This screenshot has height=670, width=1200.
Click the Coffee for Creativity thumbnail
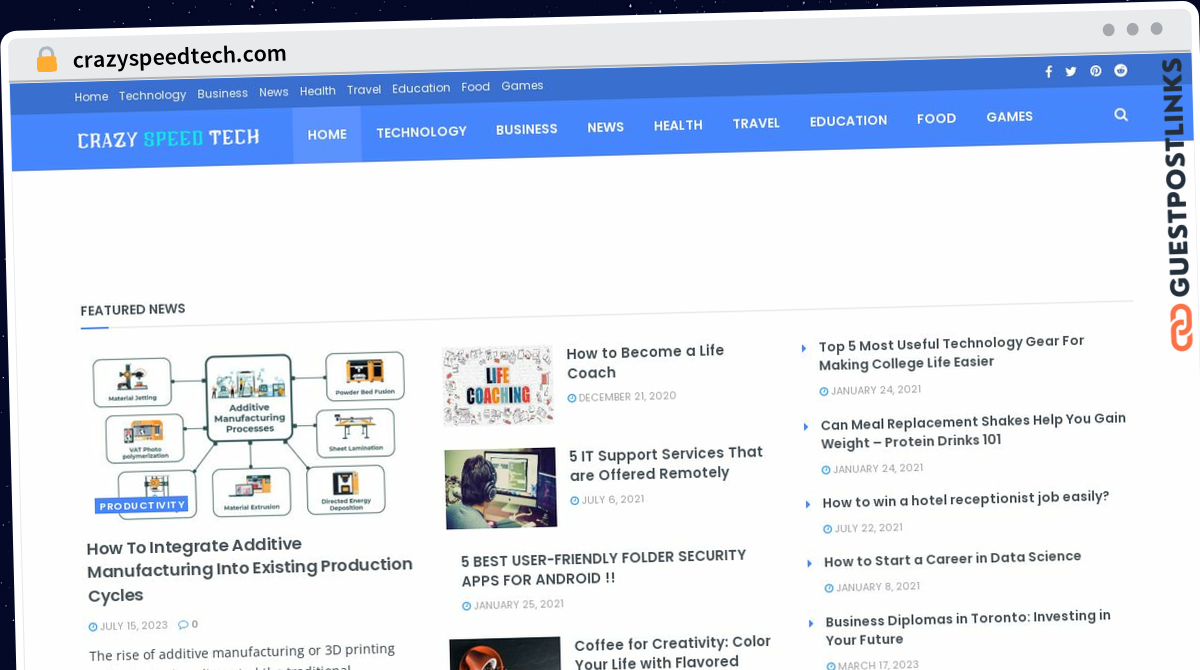click(505, 653)
